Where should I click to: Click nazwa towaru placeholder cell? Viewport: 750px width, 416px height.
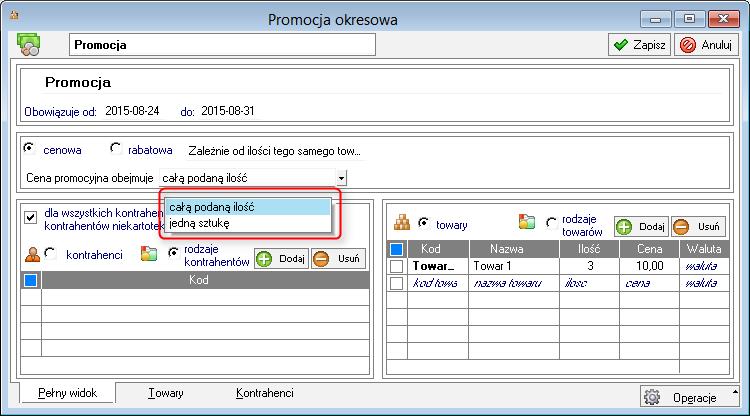tap(514, 284)
